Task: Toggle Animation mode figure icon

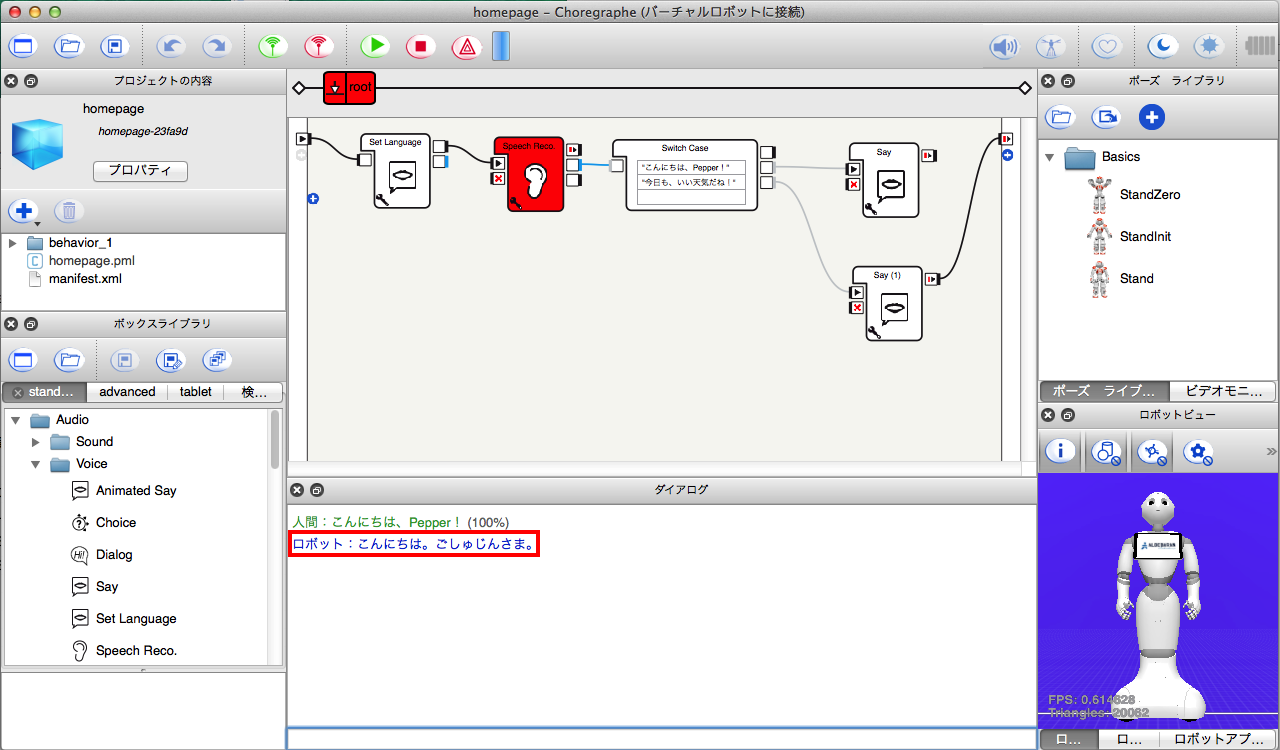Action: pos(1050,46)
